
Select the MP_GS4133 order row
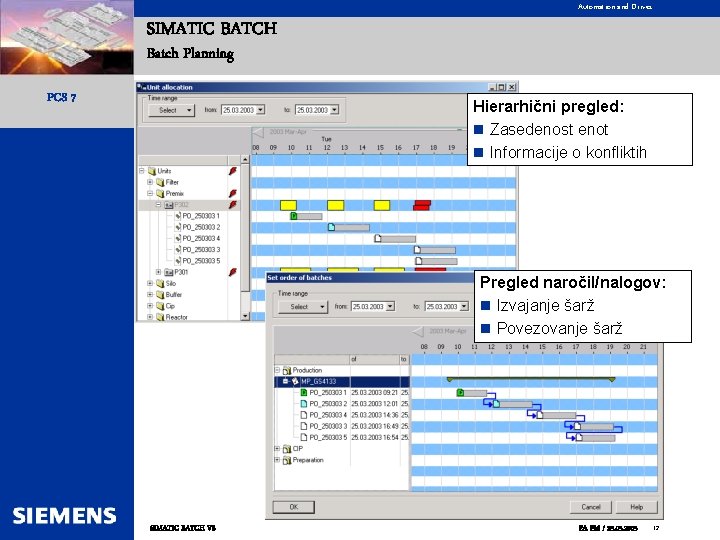click(x=342, y=381)
